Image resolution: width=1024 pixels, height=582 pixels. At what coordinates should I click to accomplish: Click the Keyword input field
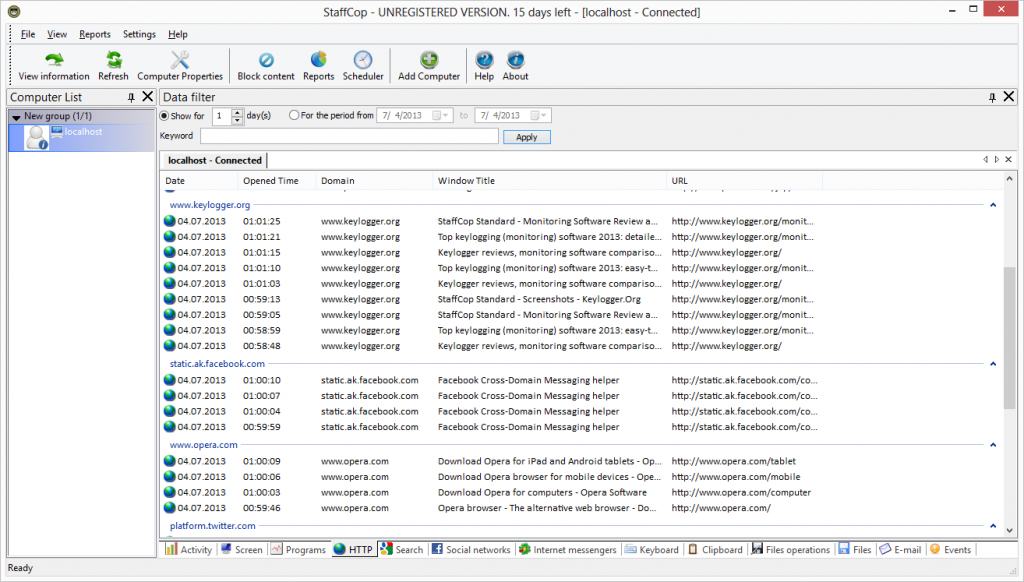click(349, 137)
